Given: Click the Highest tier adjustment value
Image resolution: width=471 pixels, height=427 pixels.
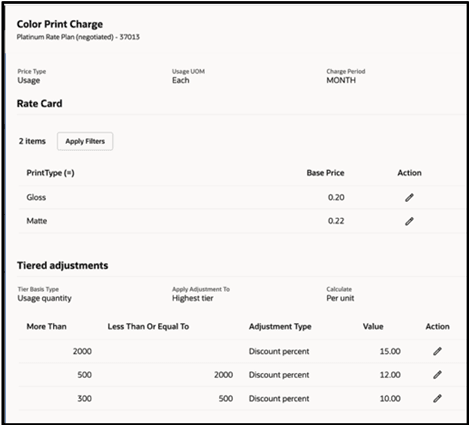Looking at the screenshot, I should (x=193, y=298).
